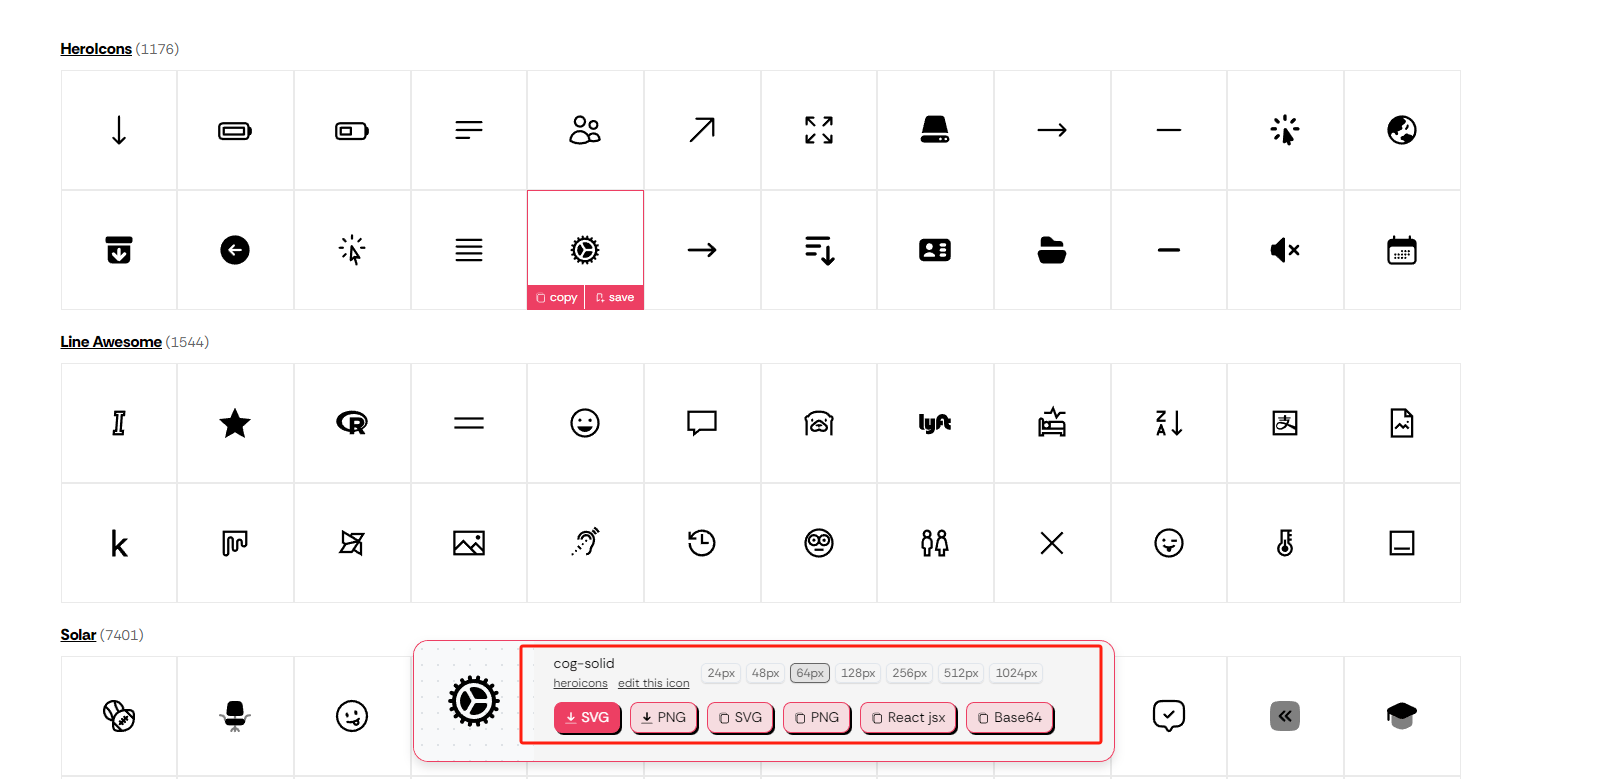
Task: Click copy under the selected cog icon
Action: point(556,297)
